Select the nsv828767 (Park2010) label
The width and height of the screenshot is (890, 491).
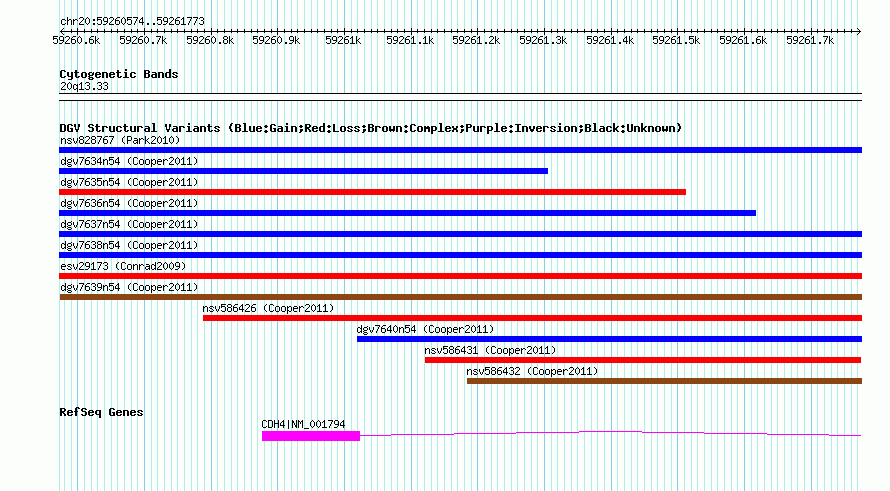(120, 140)
